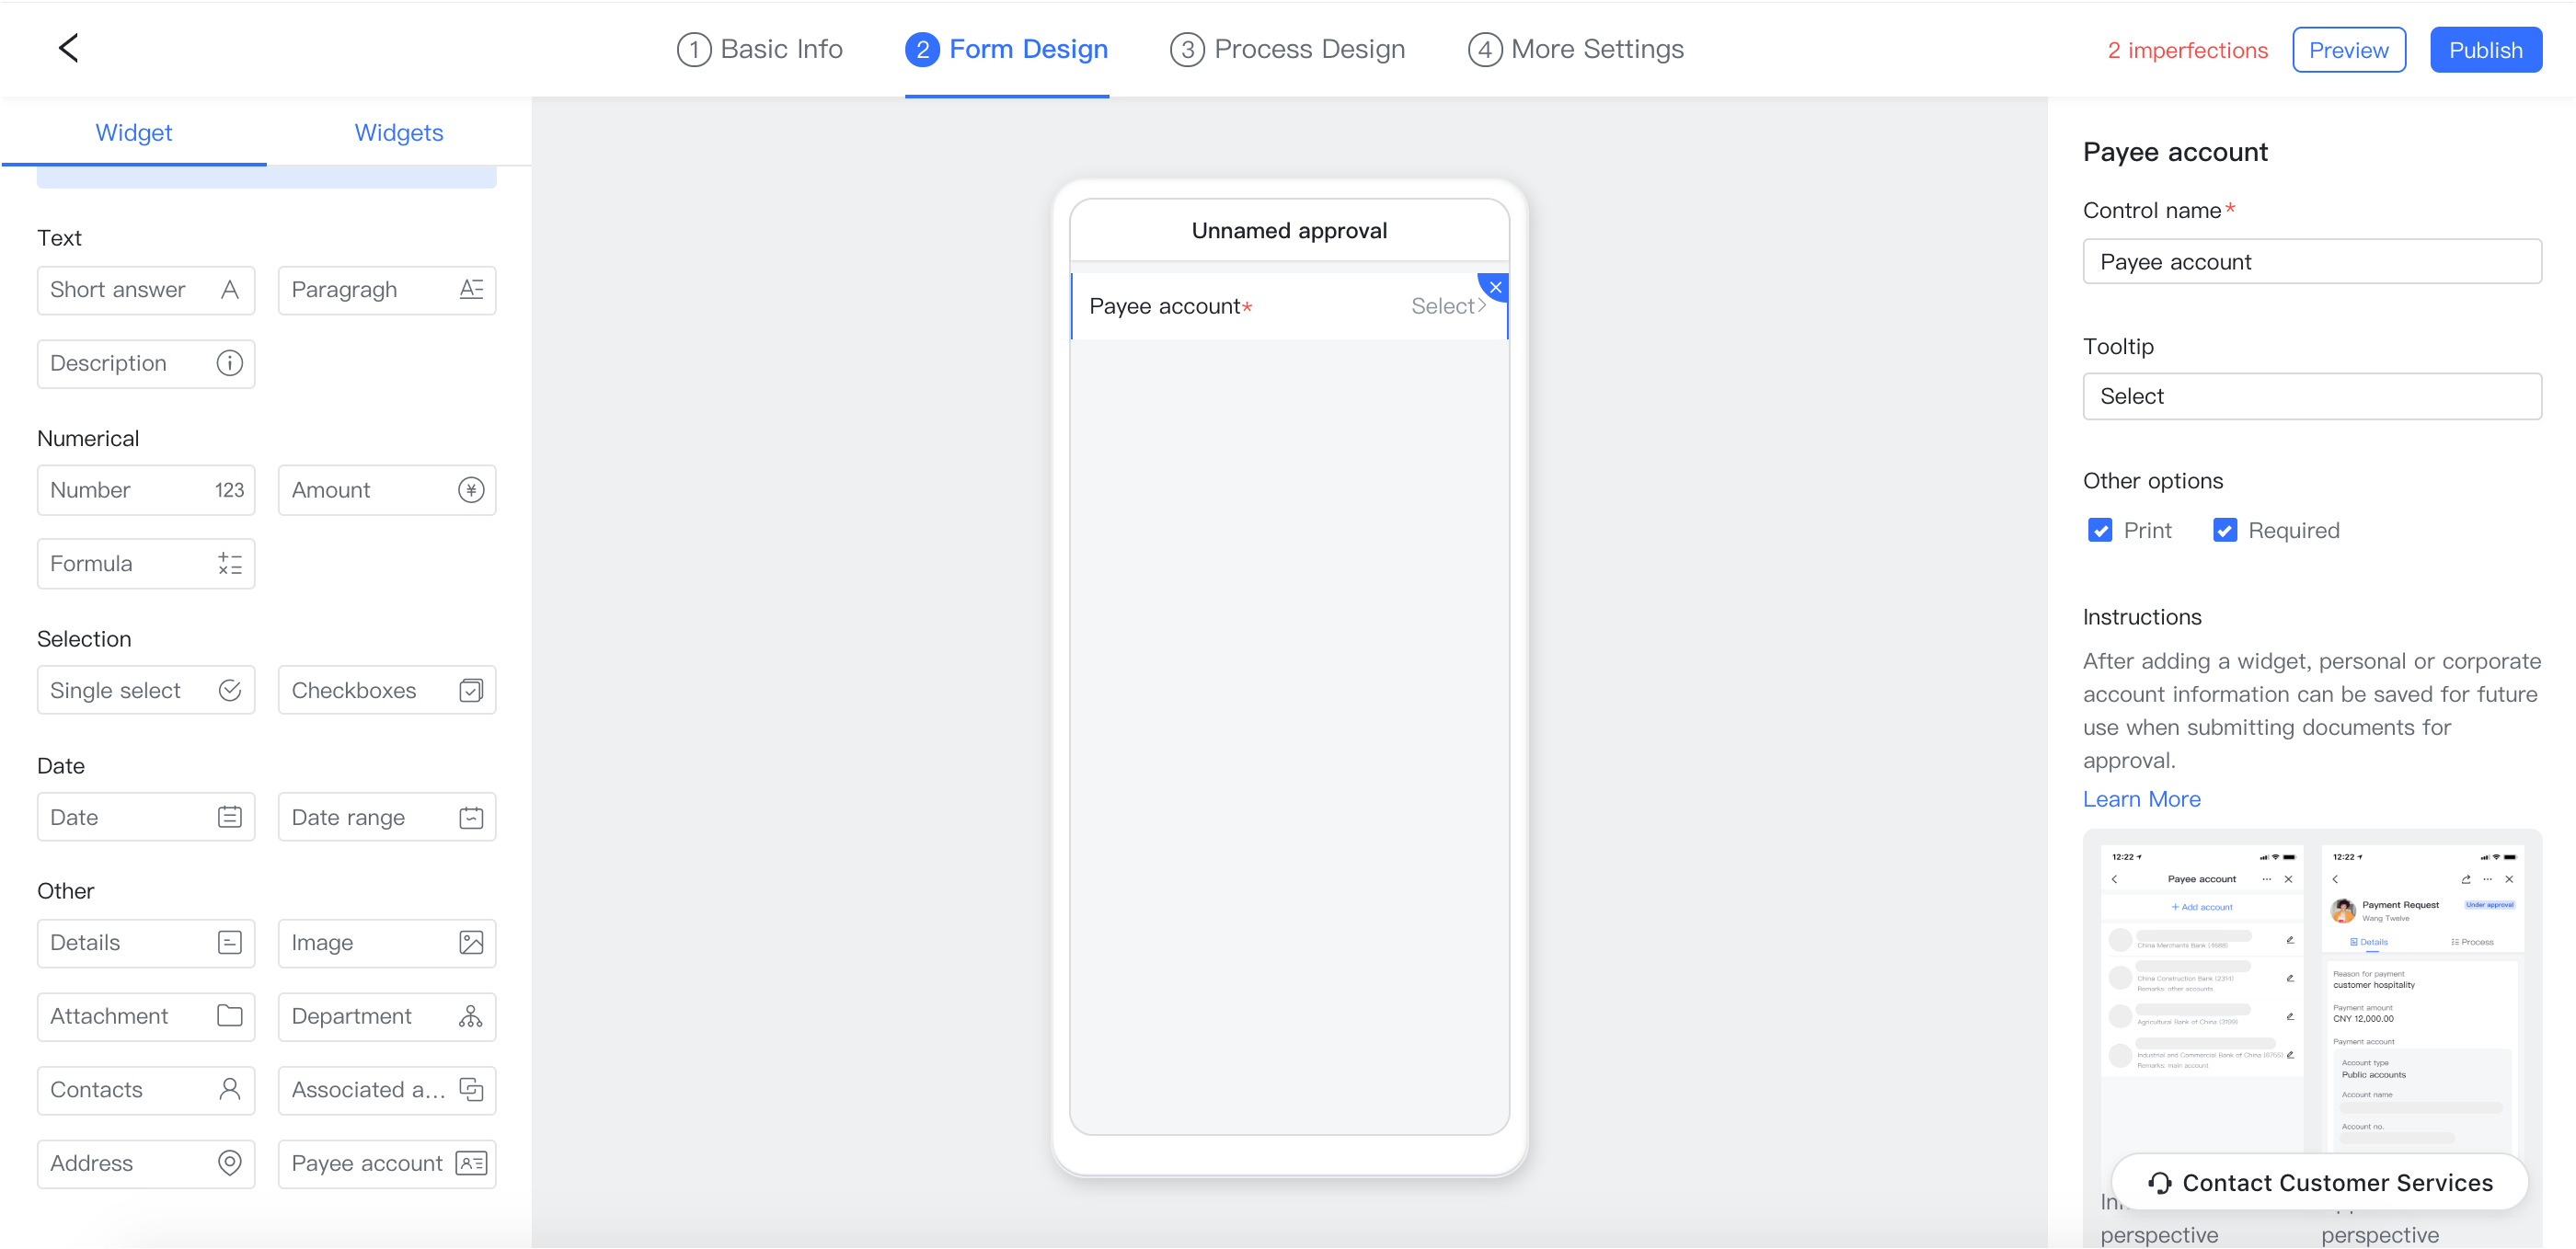Screen dimensions: 2576x1249
Task: Select the Formula widget
Action: pyautogui.click(x=145, y=563)
